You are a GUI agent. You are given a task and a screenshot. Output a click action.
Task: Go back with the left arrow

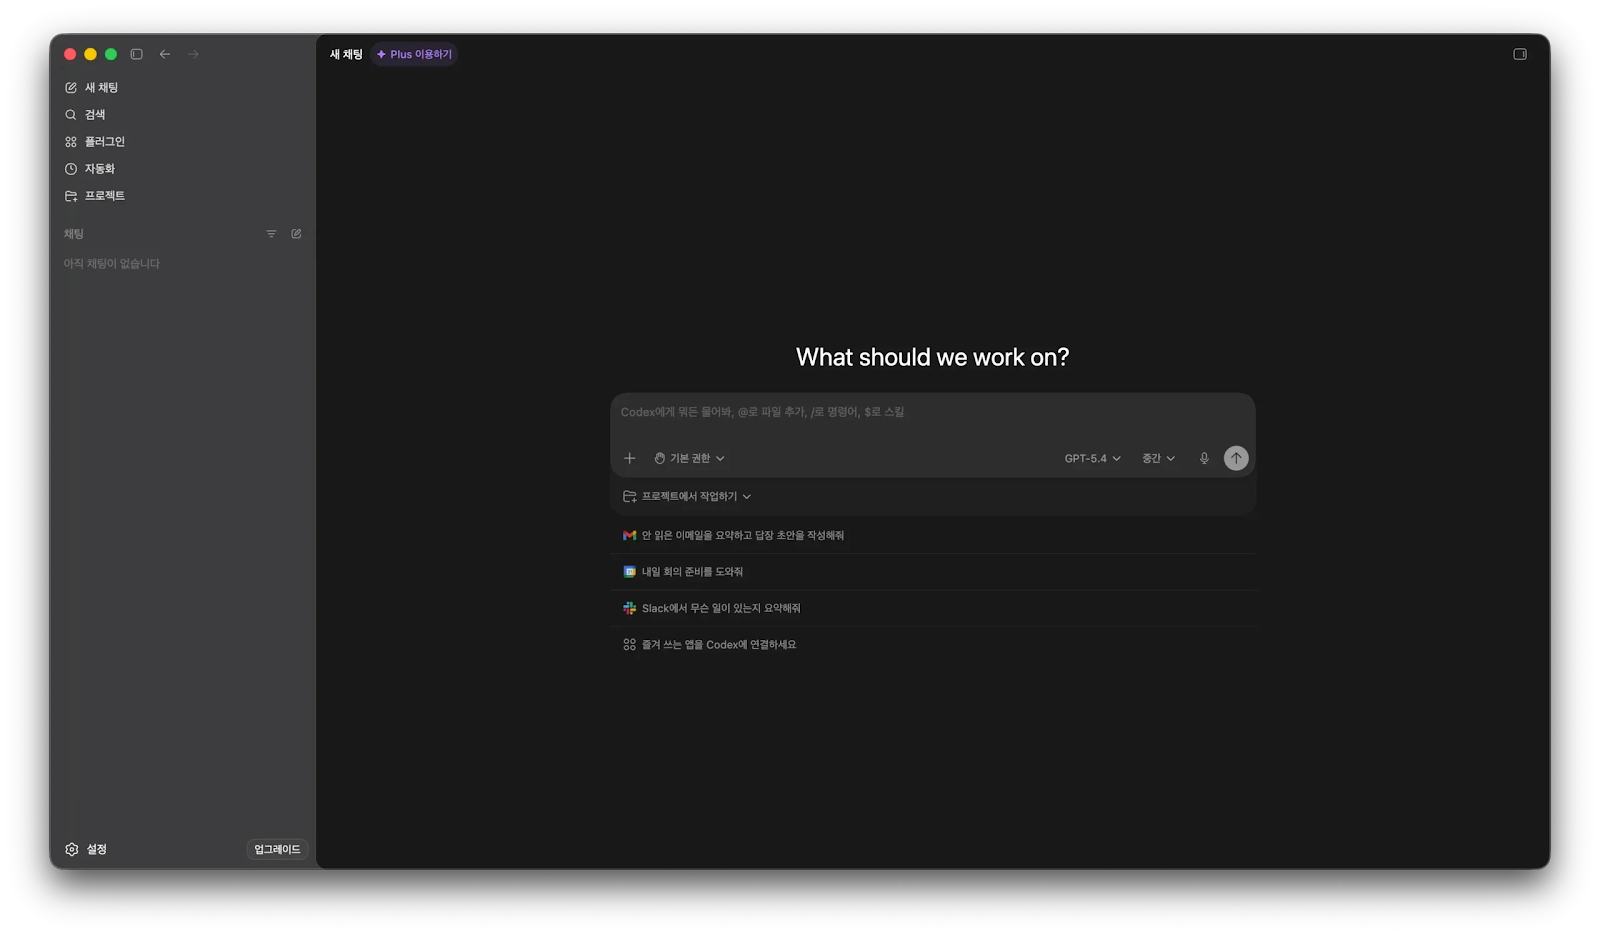click(165, 54)
